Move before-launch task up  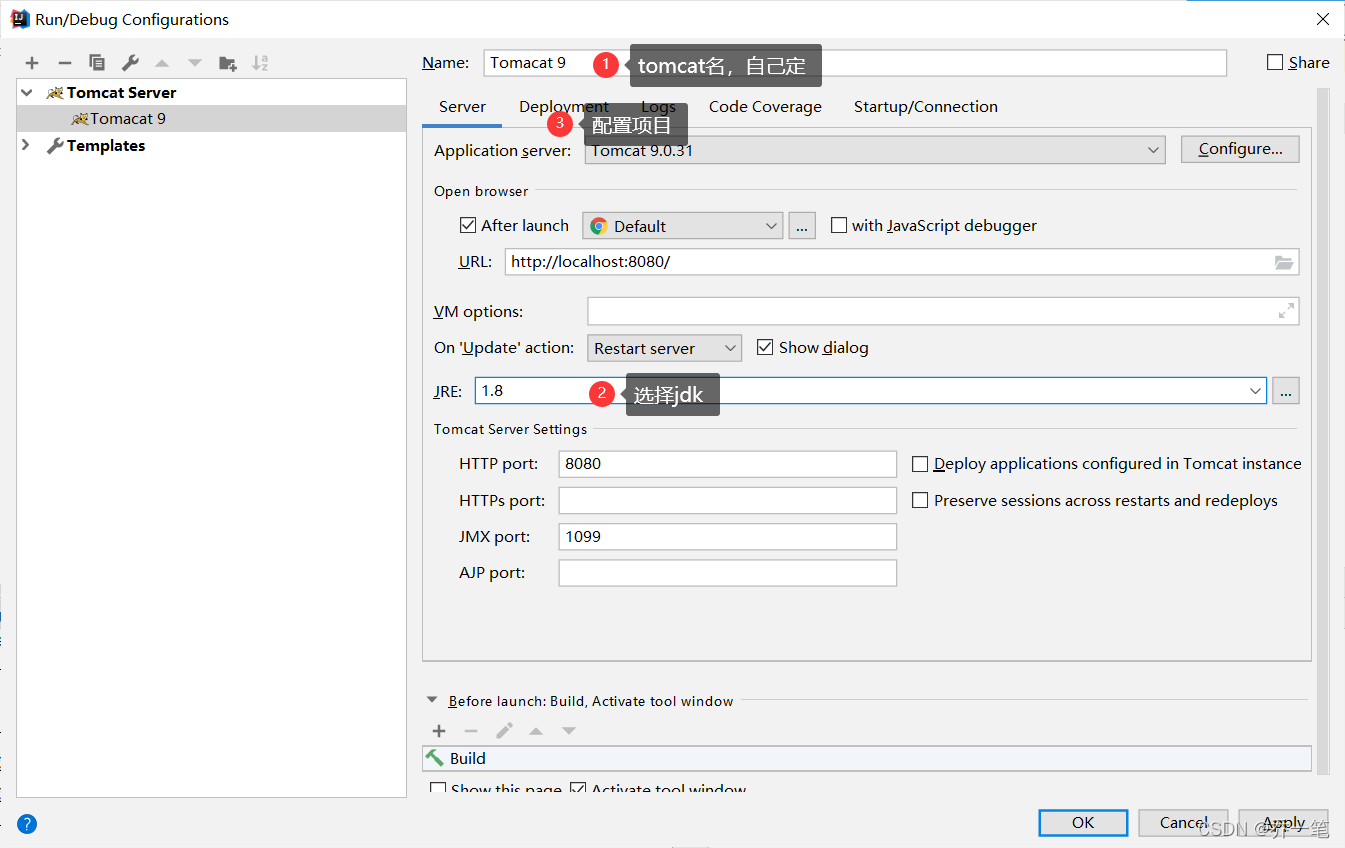coord(536,731)
